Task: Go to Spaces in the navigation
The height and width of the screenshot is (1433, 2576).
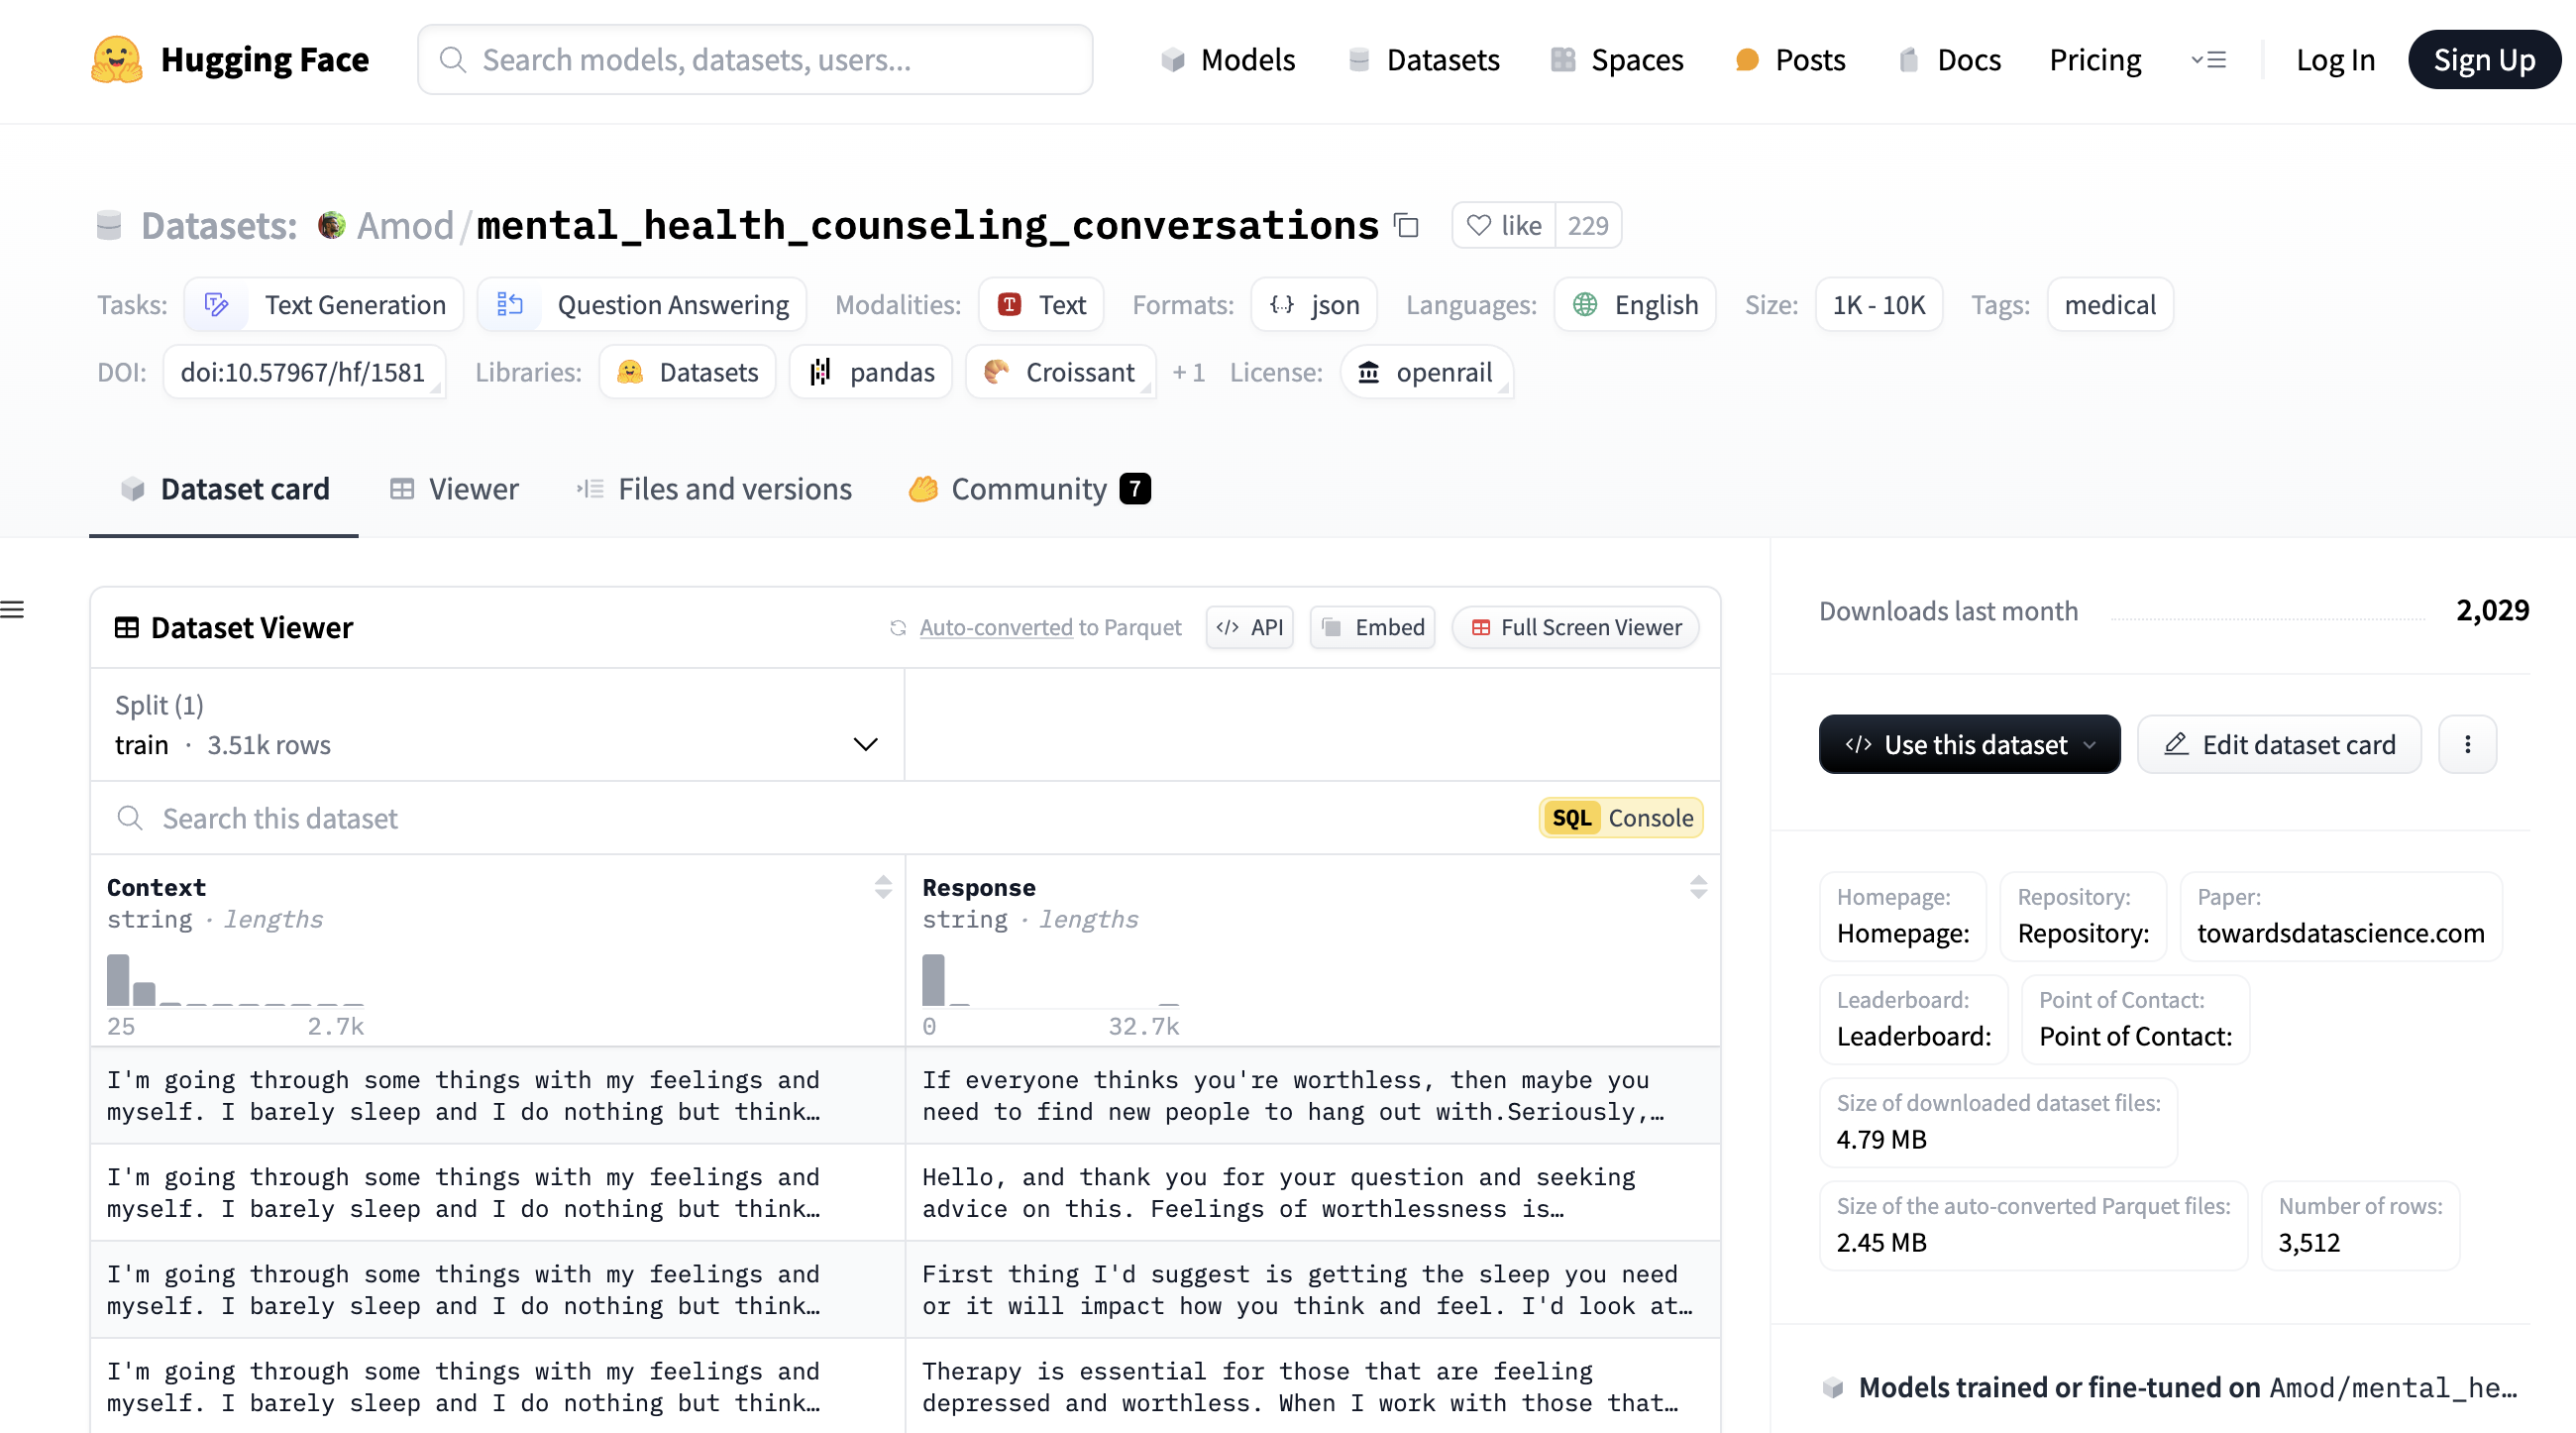Action: tap(1617, 60)
